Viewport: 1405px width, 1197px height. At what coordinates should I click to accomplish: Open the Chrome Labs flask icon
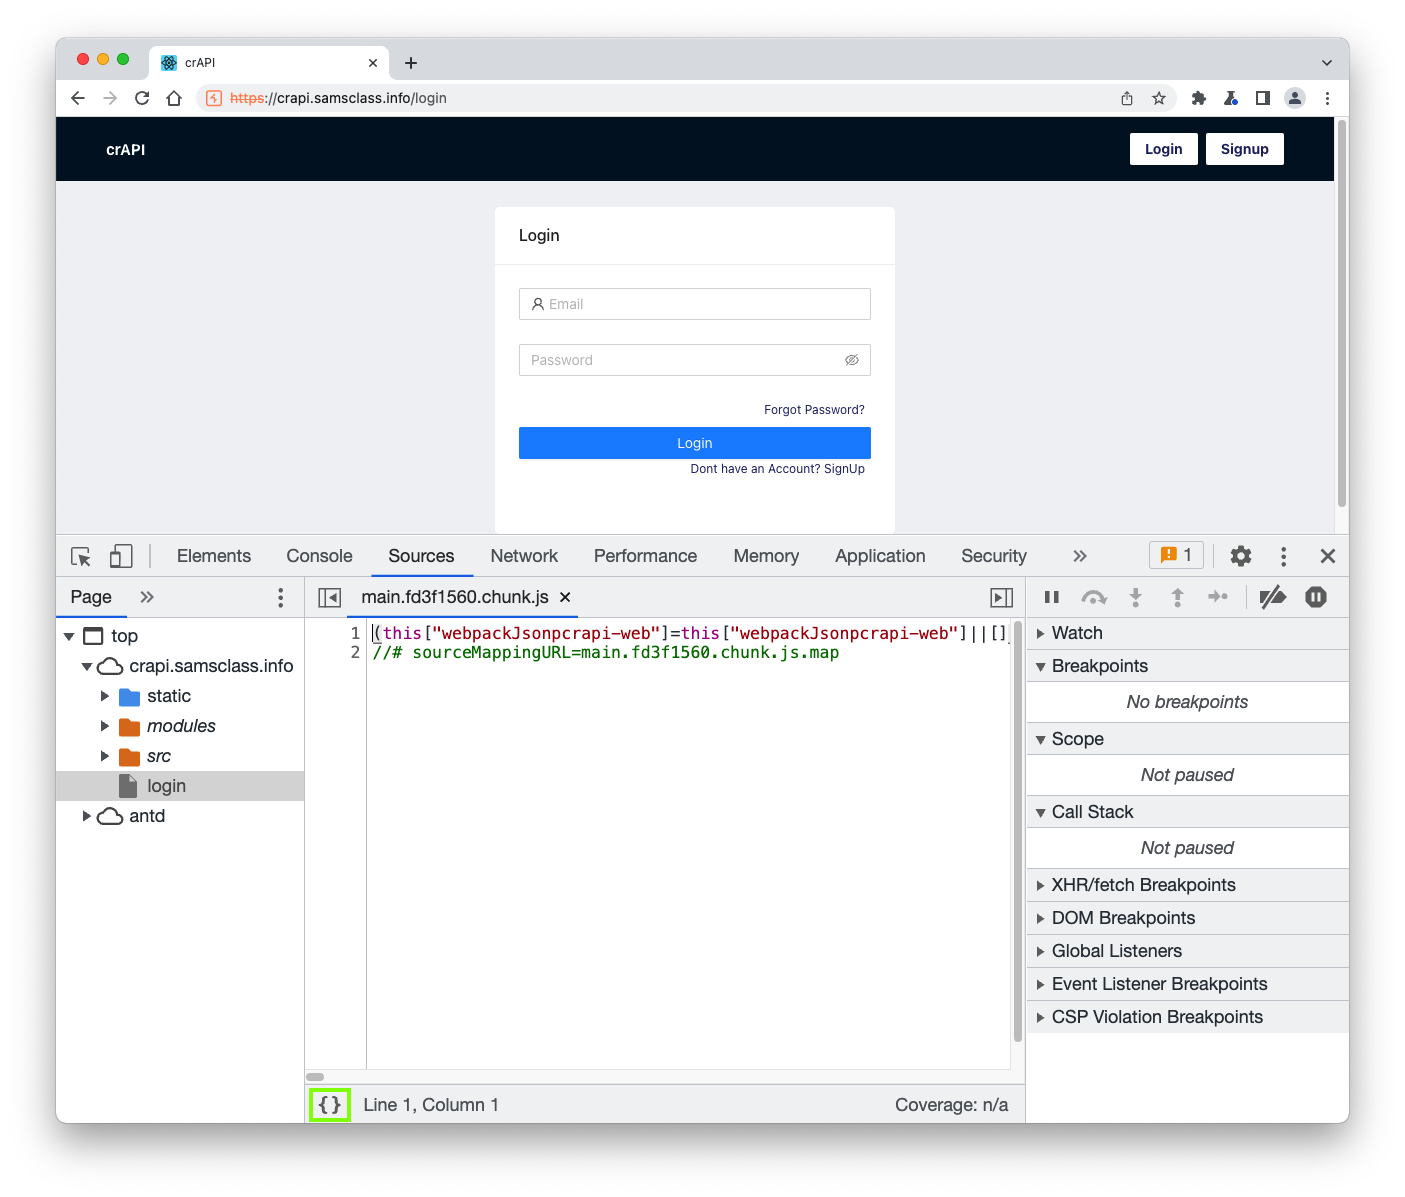click(x=1231, y=98)
